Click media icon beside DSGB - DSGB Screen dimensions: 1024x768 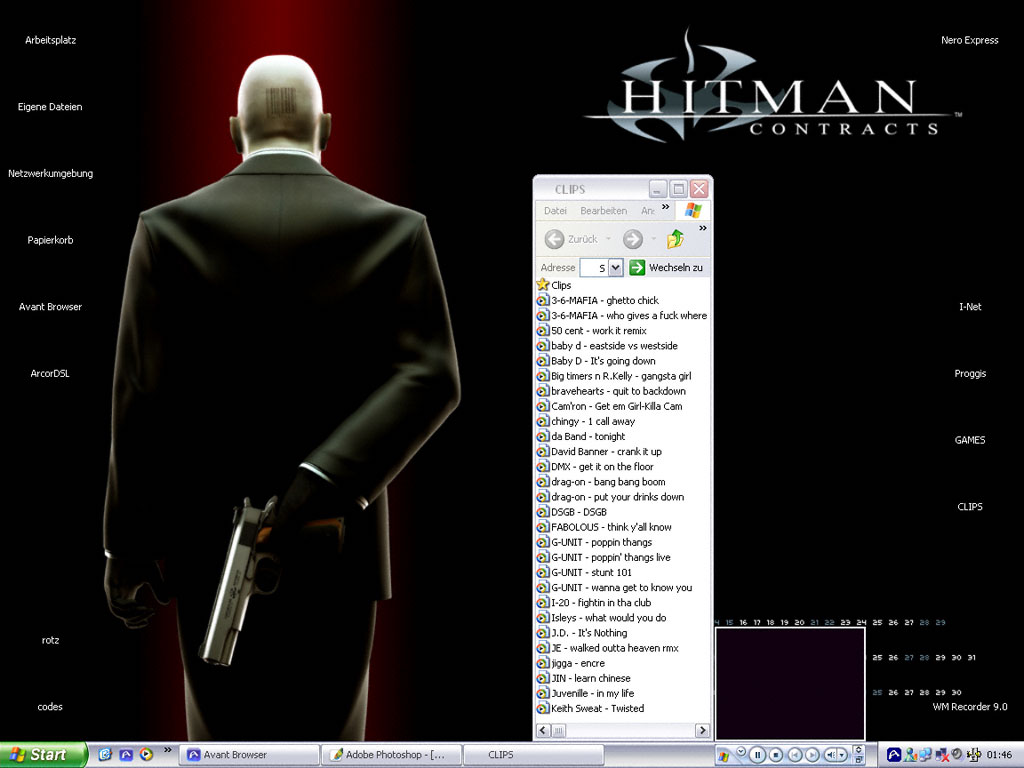click(x=543, y=512)
